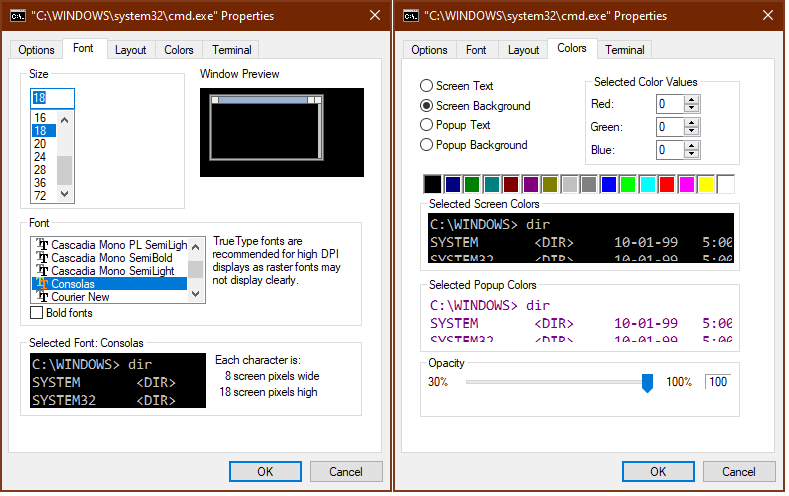789x496 pixels.
Task: Open Layout tab in right window
Action: tap(524, 50)
